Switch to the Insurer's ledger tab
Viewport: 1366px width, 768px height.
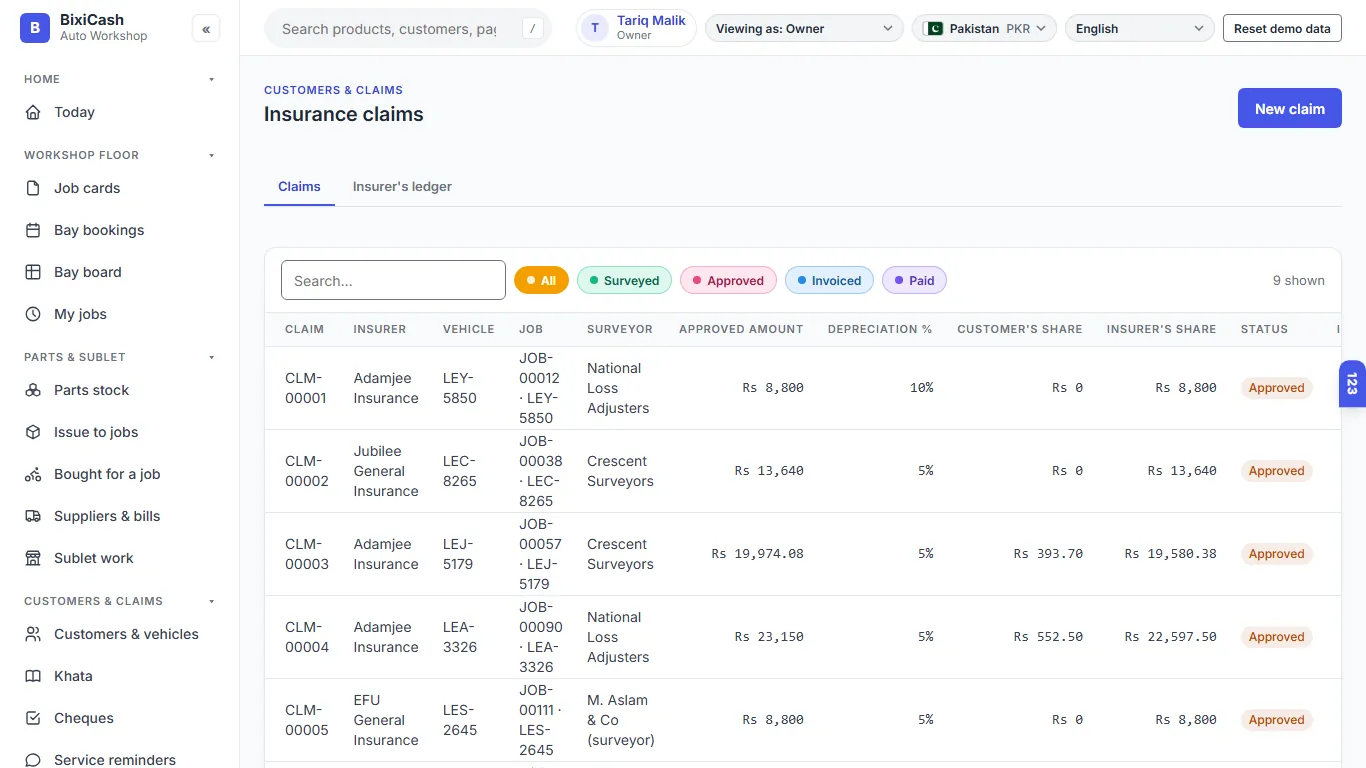402,187
